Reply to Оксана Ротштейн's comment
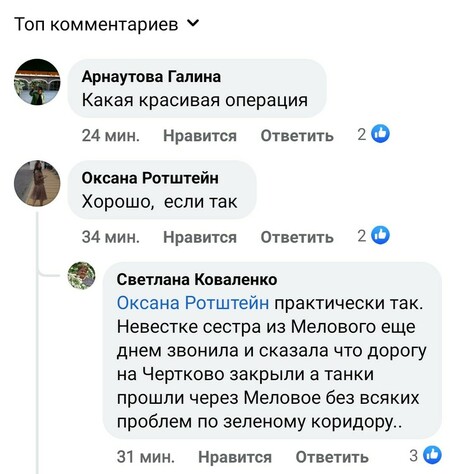The width and height of the screenshot is (456, 474). click(297, 237)
